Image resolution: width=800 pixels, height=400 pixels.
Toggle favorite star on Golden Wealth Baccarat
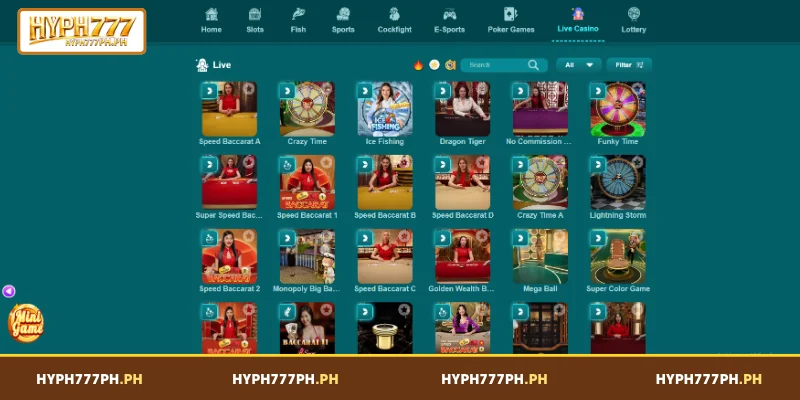(x=482, y=236)
